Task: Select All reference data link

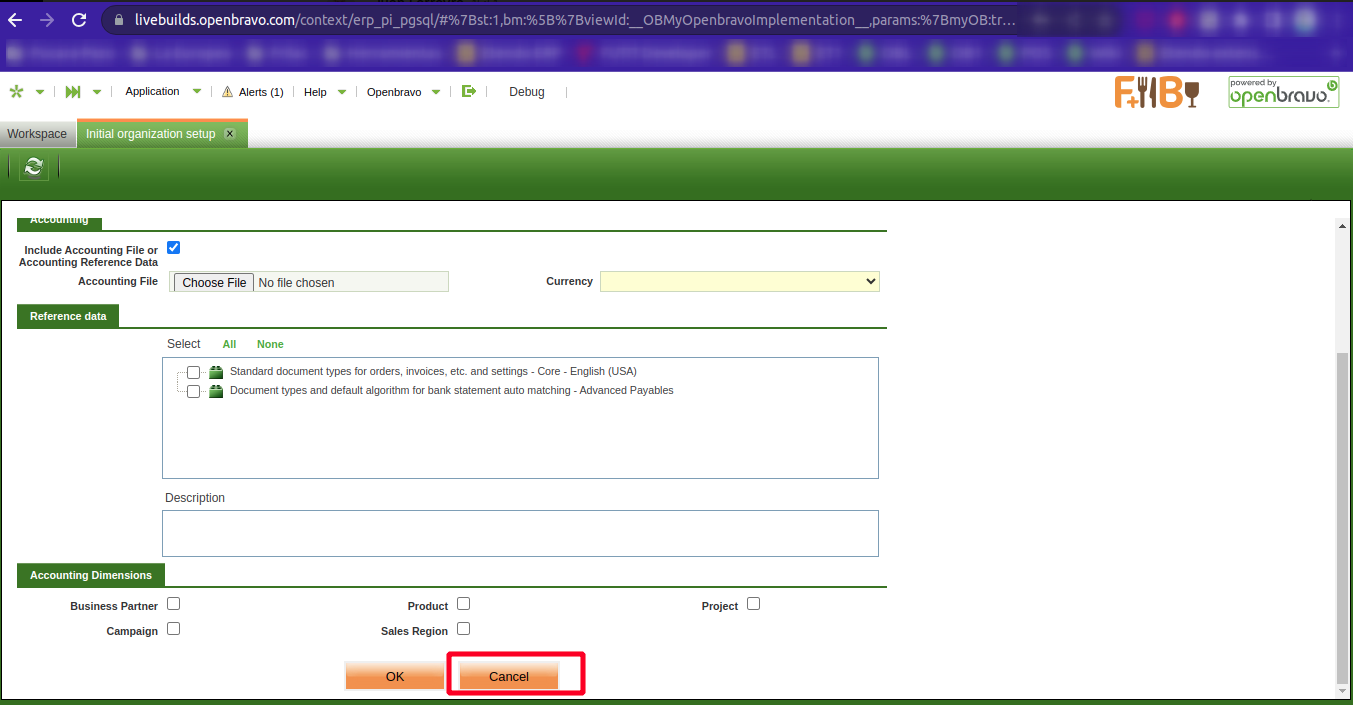Action: tap(229, 344)
